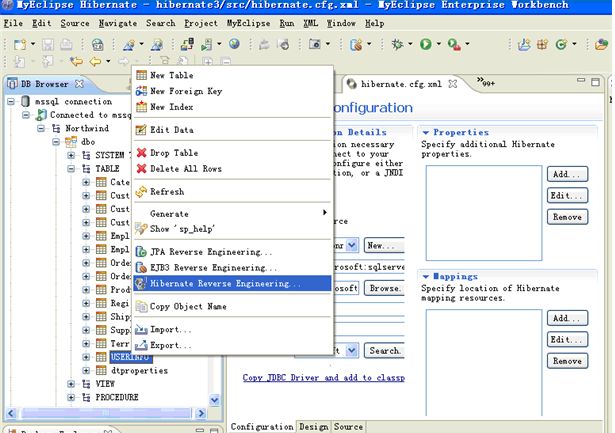Click the Print toolbar icon

tap(66, 44)
